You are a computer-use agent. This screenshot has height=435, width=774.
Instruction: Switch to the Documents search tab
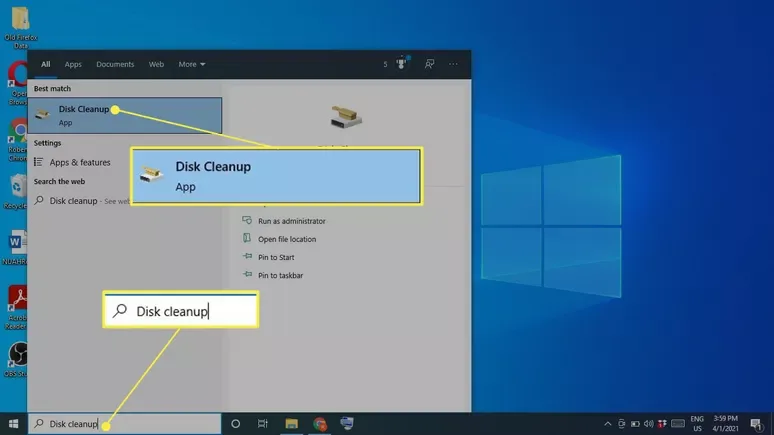pos(115,64)
